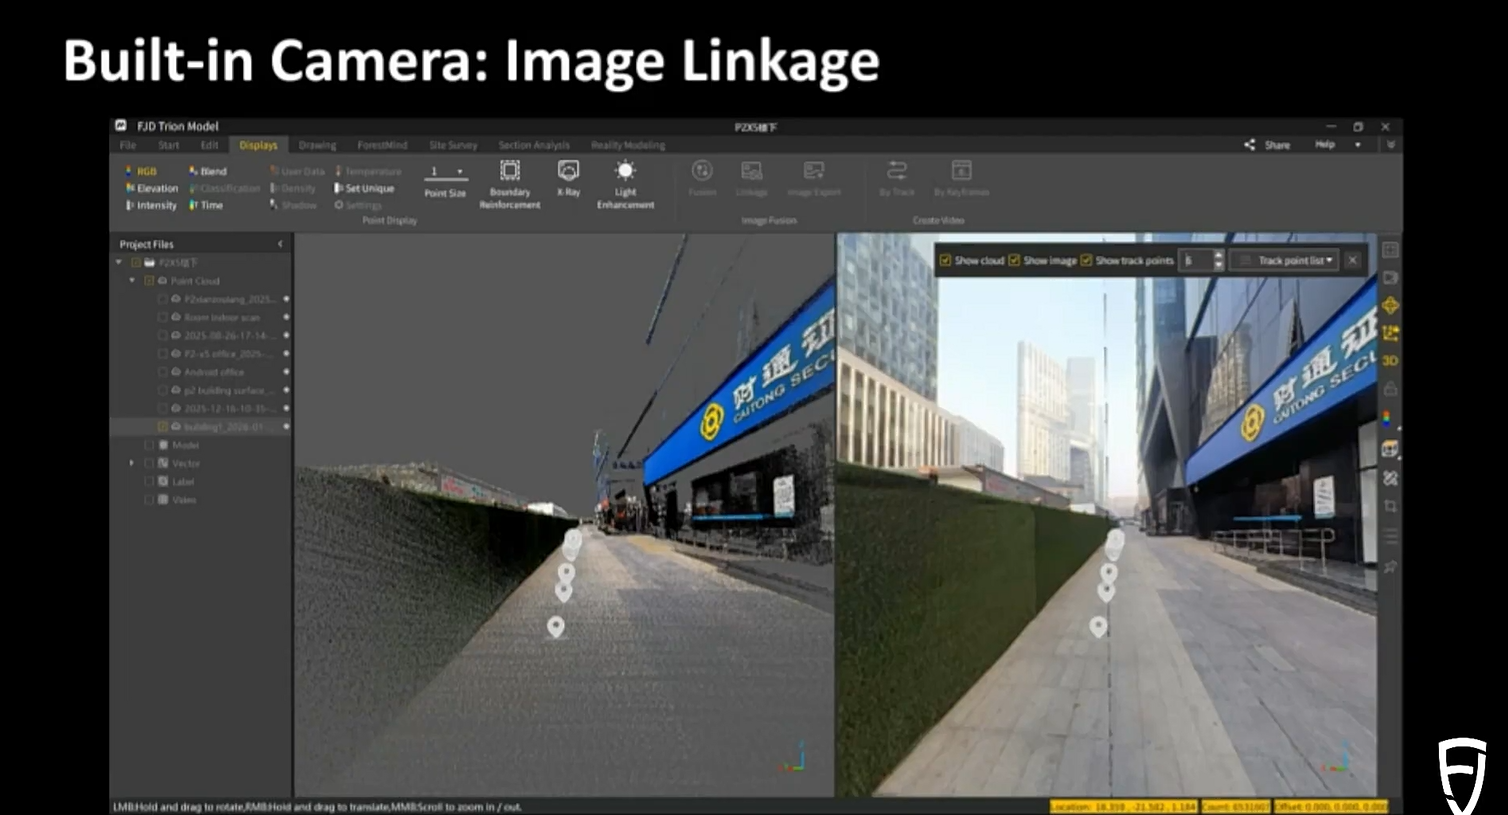Go to the Site Survey tab

[453, 145]
